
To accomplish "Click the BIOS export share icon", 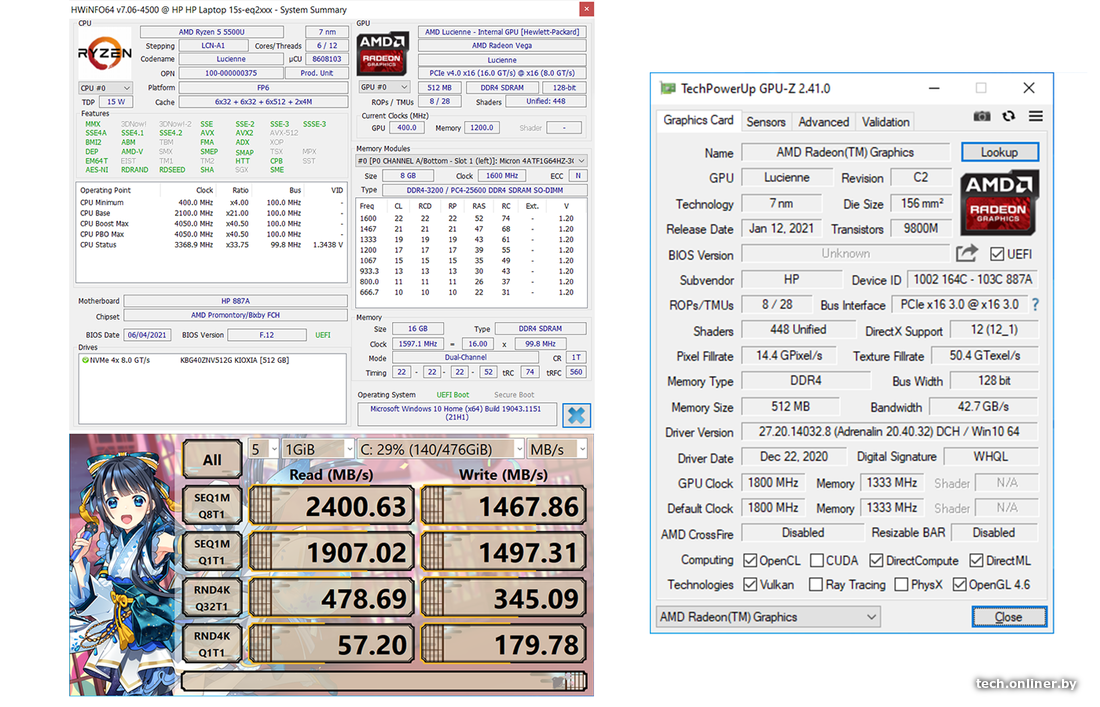I will (967, 254).
